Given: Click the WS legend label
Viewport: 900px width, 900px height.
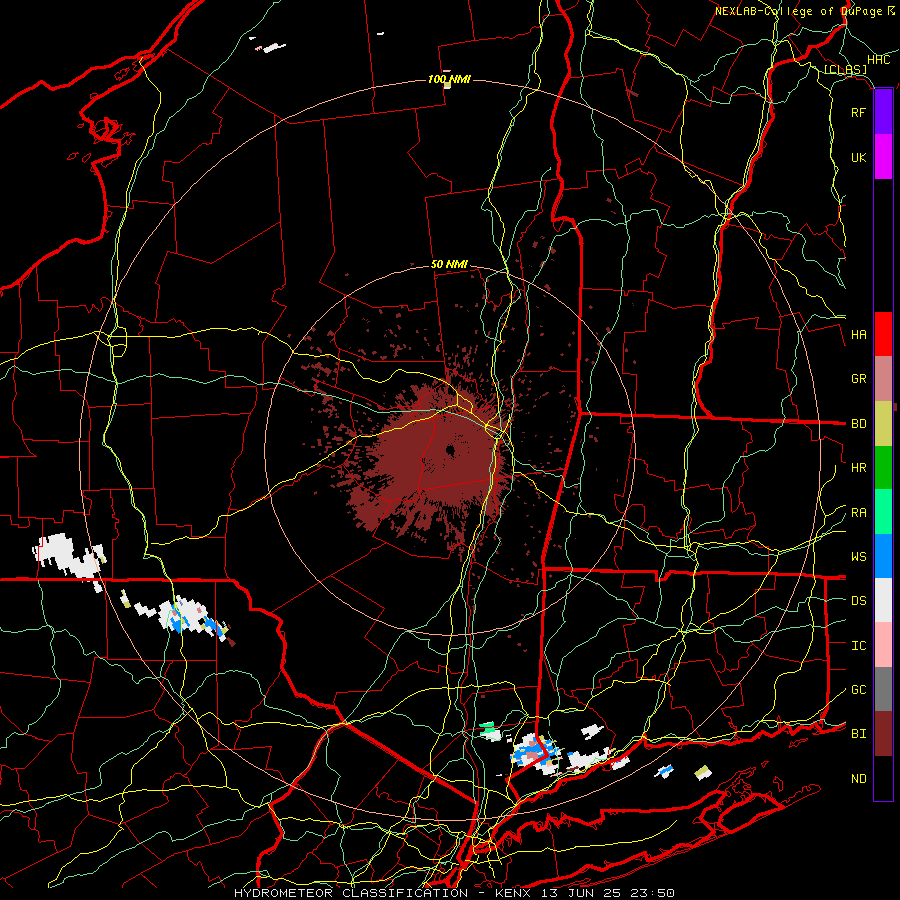Looking at the screenshot, I should click(x=858, y=557).
